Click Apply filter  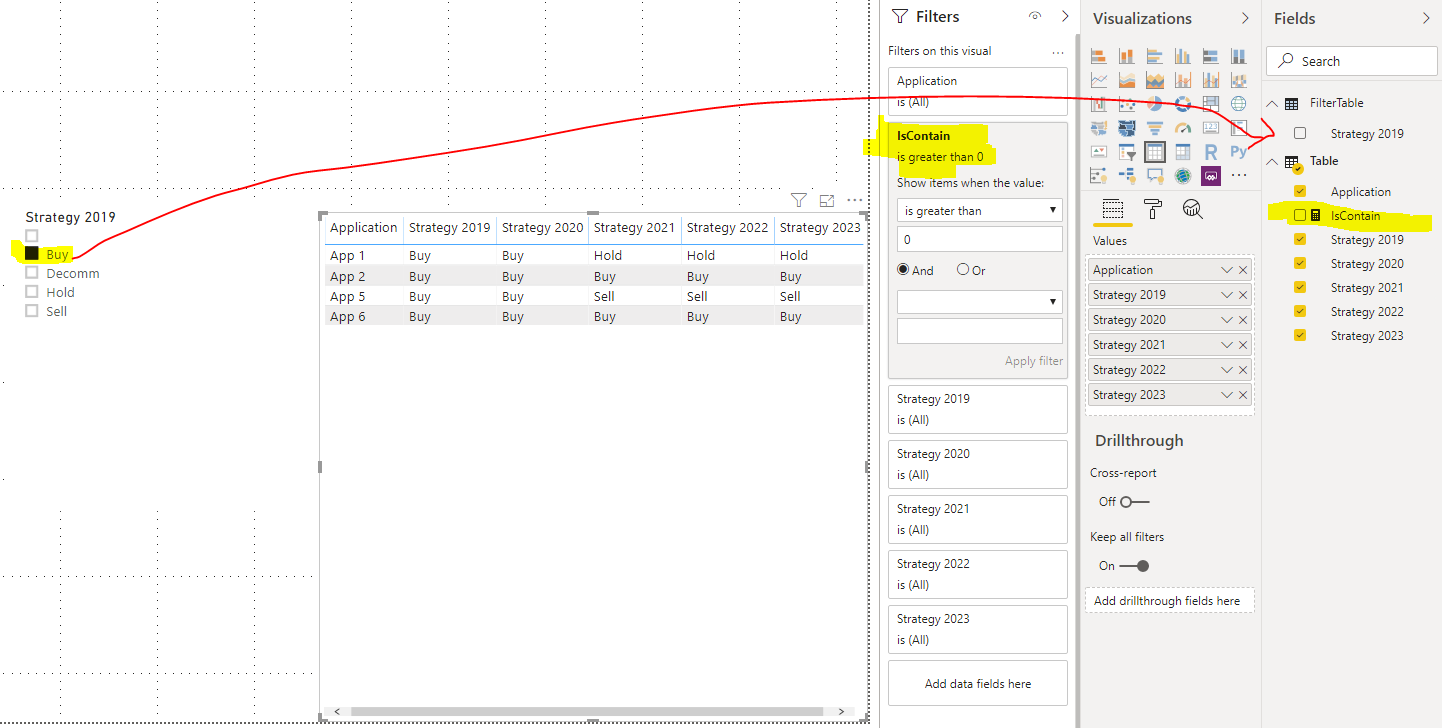(x=1034, y=361)
